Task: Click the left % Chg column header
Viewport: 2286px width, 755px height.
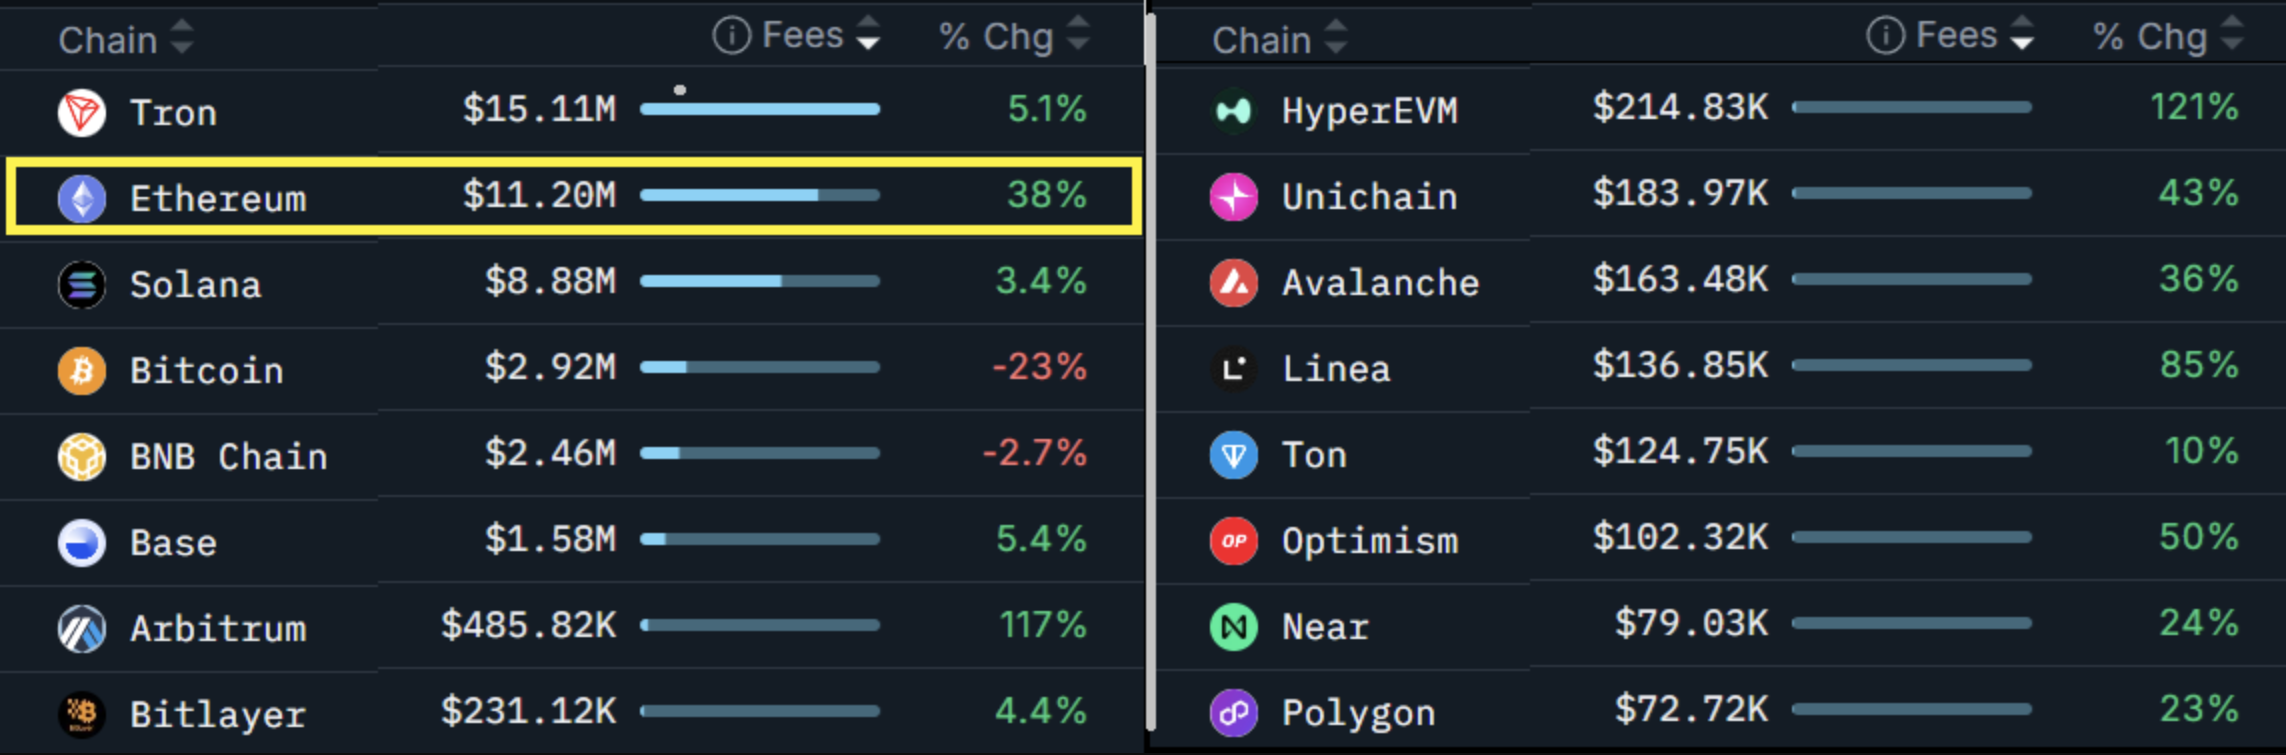Action: pyautogui.click(x=996, y=36)
